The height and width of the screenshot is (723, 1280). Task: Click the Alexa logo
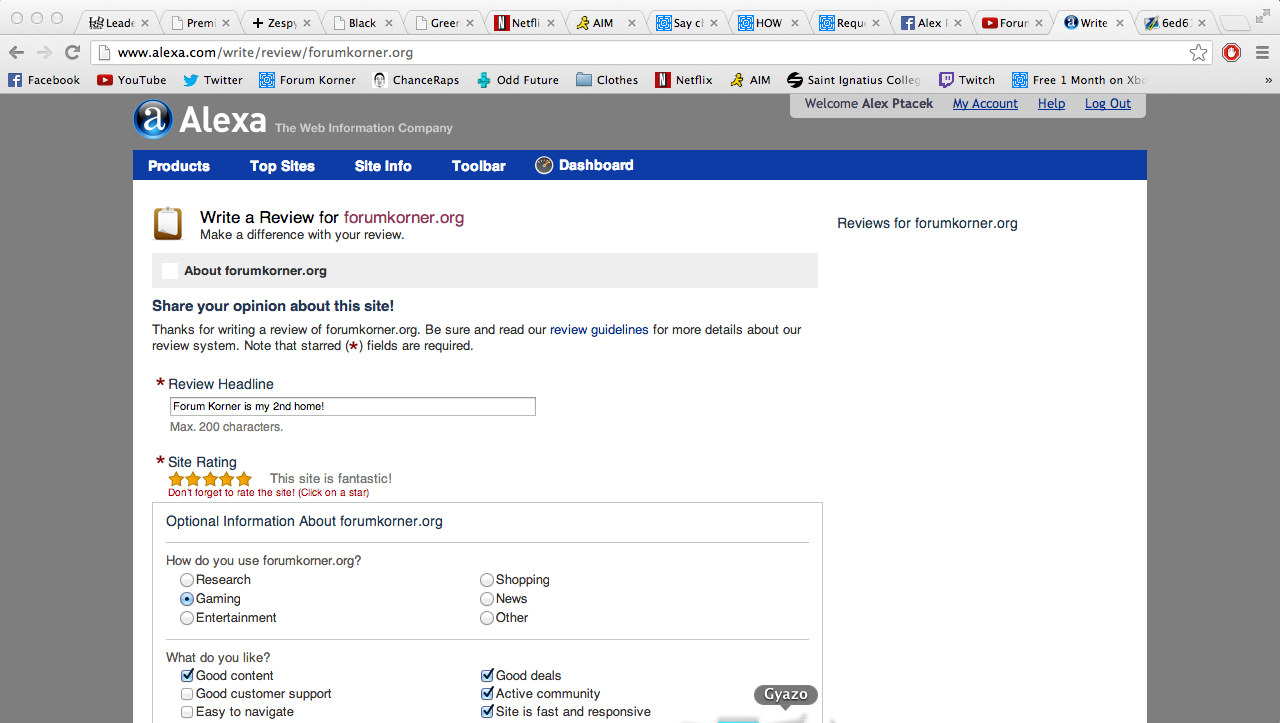[200, 120]
